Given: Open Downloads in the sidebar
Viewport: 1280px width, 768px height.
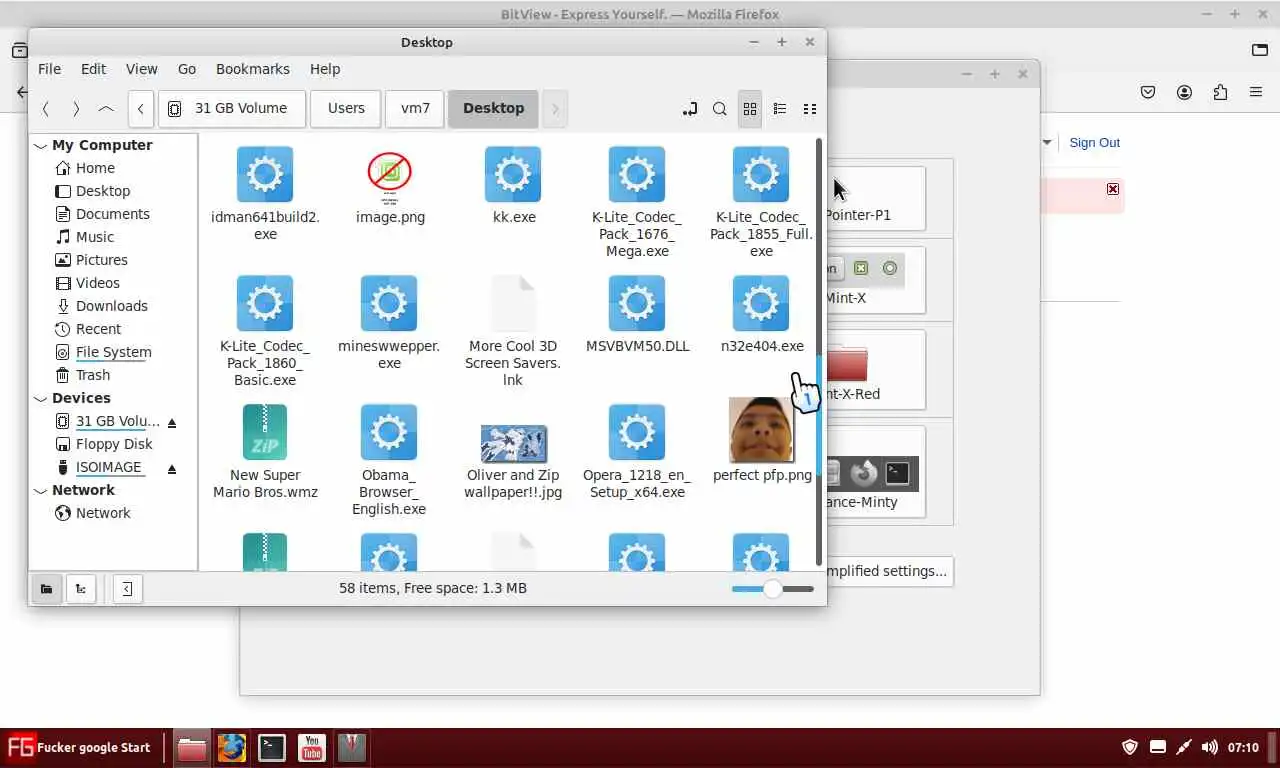Looking at the screenshot, I should pyautogui.click(x=111, y=306).
